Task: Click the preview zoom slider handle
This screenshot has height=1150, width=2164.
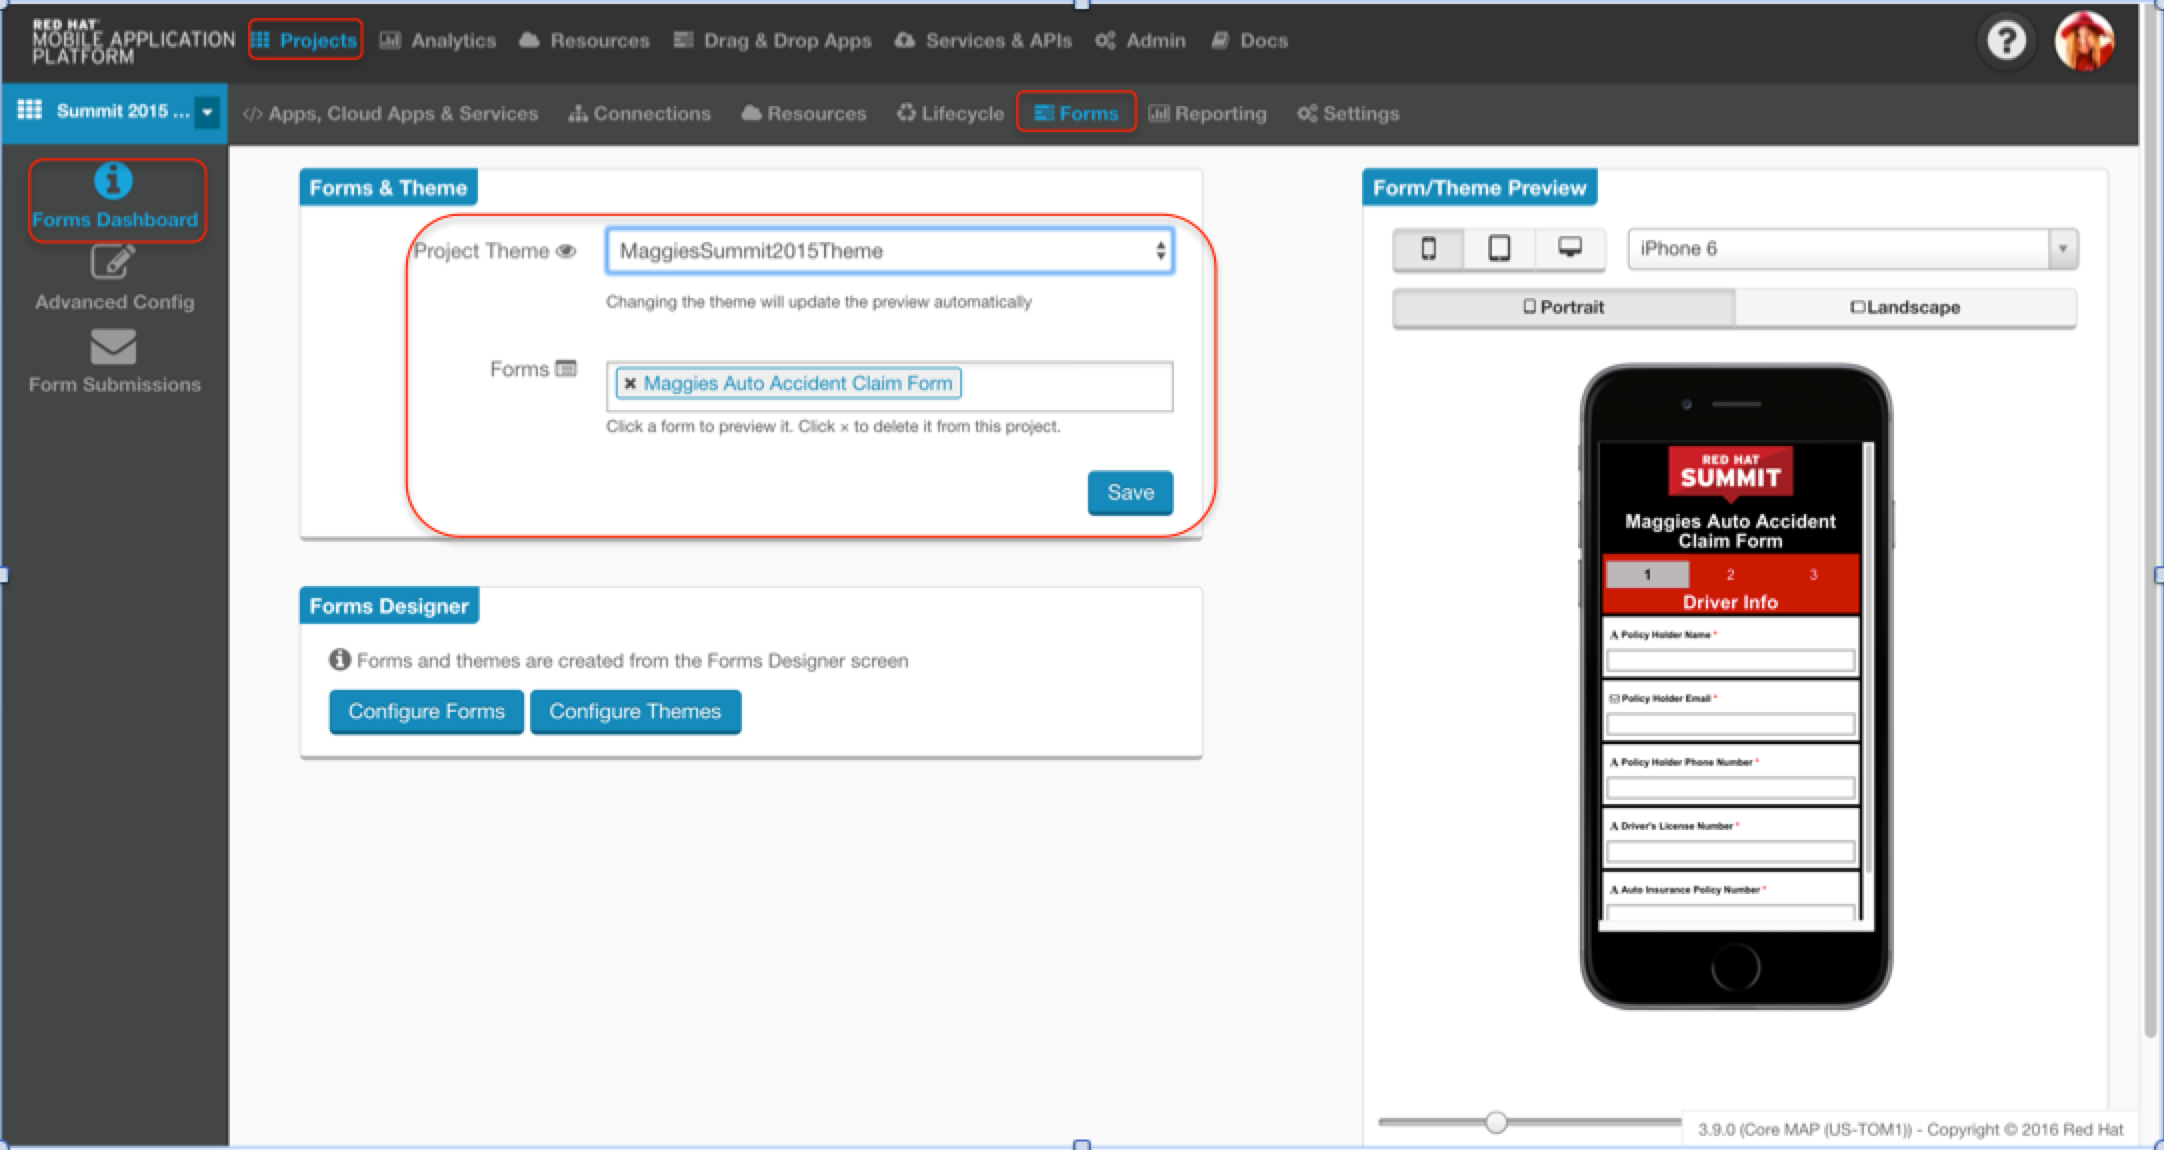Action: 1496,1122
